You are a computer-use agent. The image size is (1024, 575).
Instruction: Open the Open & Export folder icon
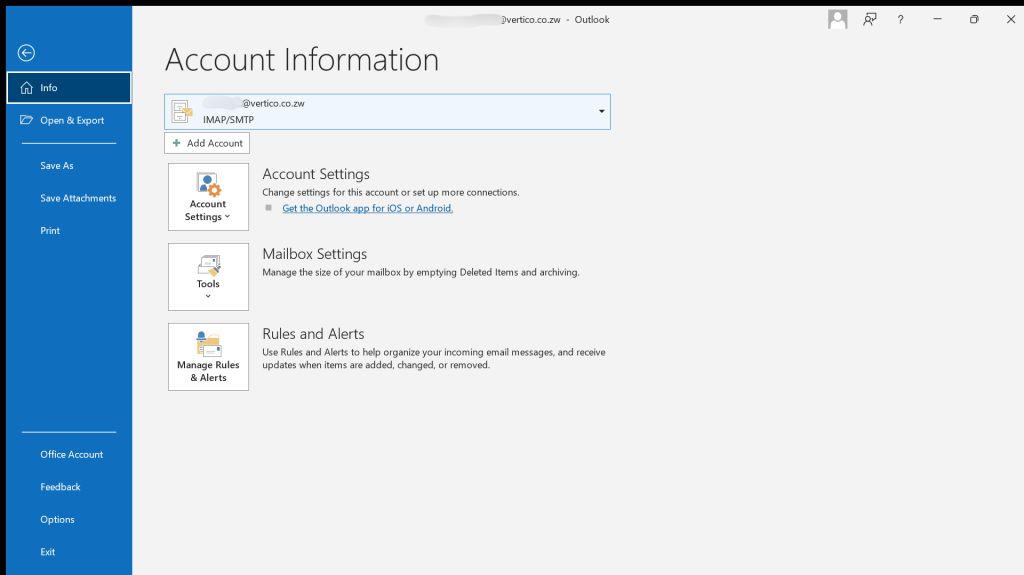point(27,120)
